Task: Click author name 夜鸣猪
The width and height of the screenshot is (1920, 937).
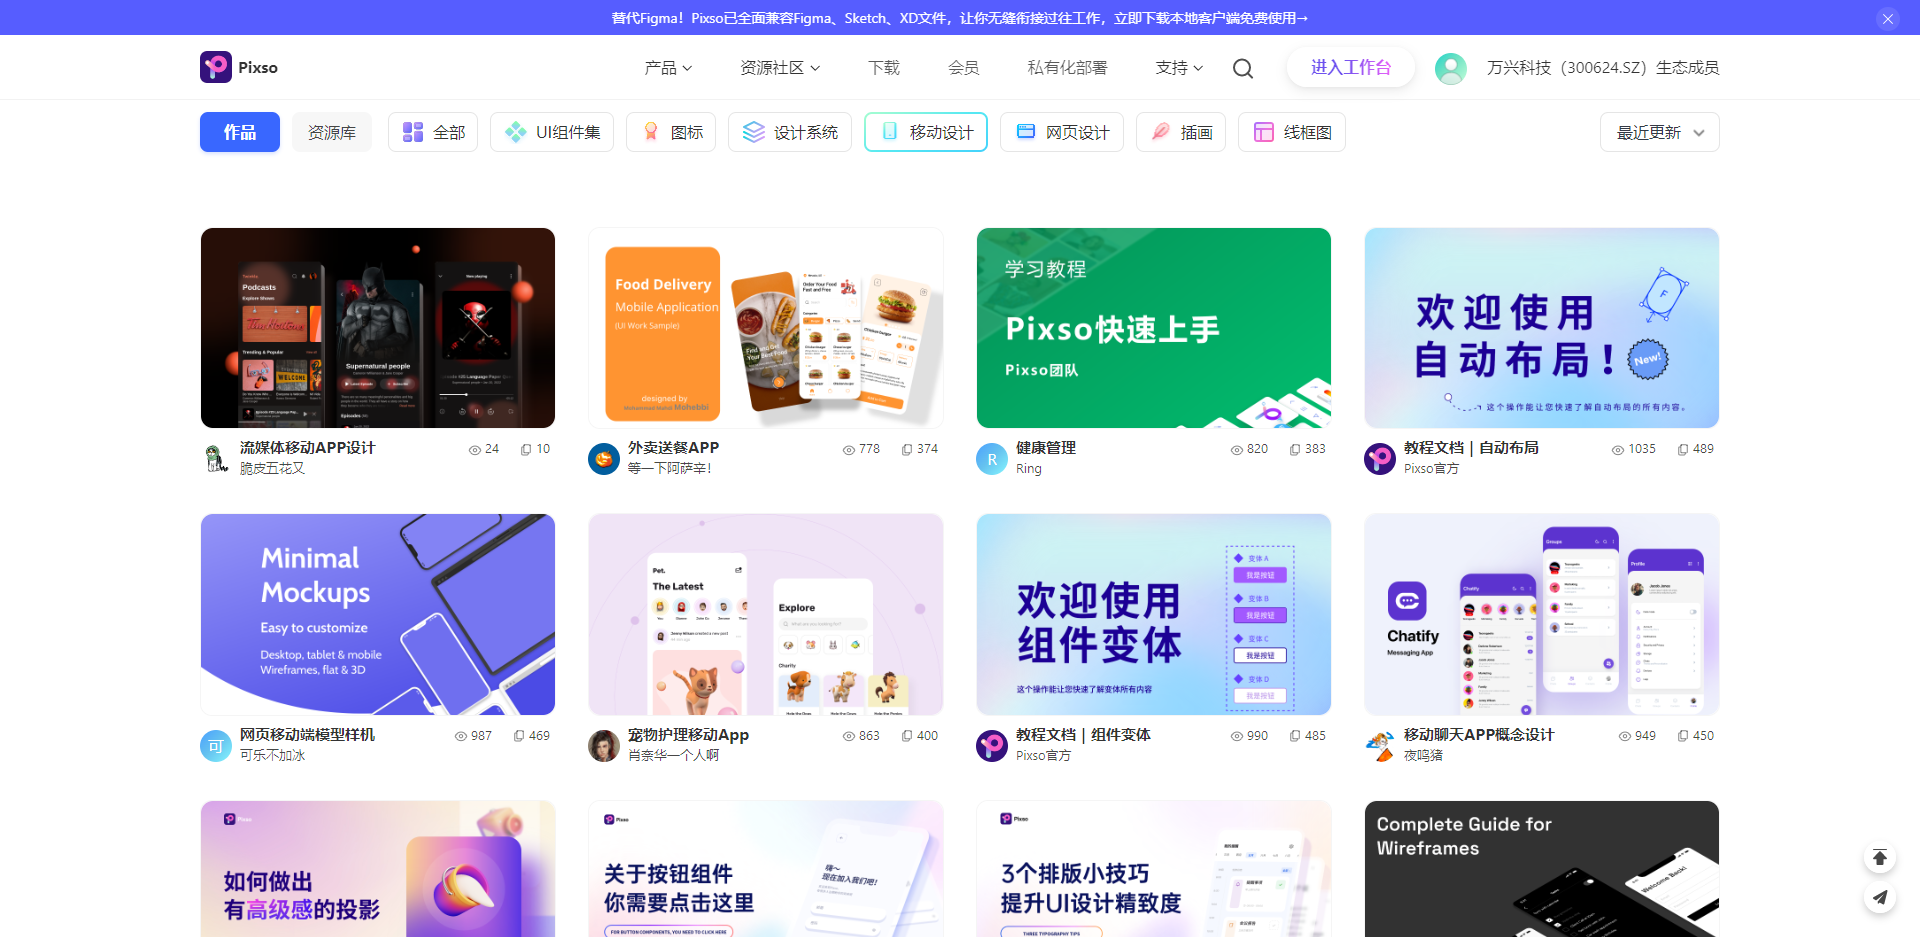Action: click(1423, 756)
